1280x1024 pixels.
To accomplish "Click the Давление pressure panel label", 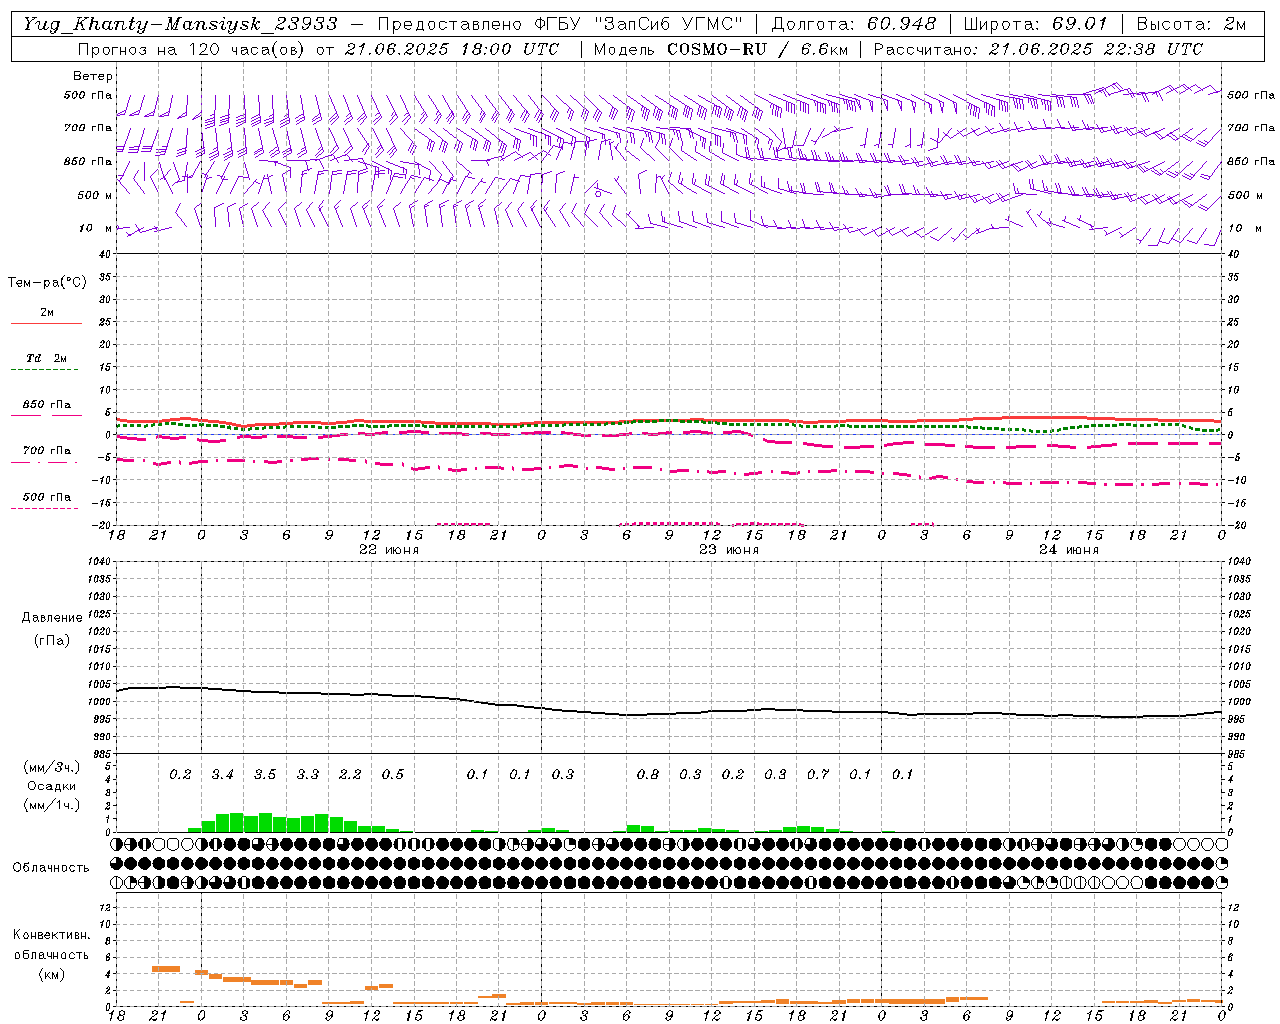I will pos(51,618).
